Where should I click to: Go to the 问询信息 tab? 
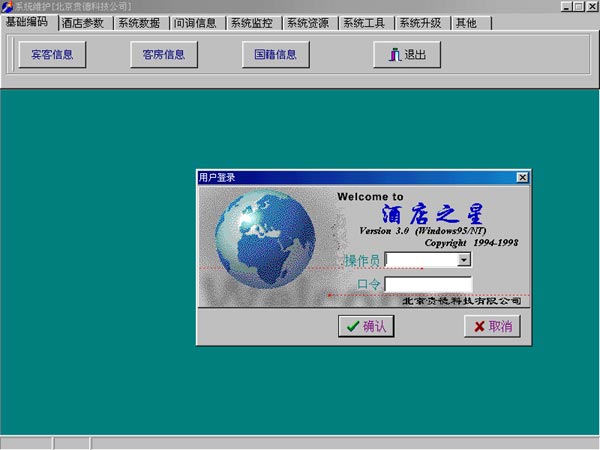[197, 23]
